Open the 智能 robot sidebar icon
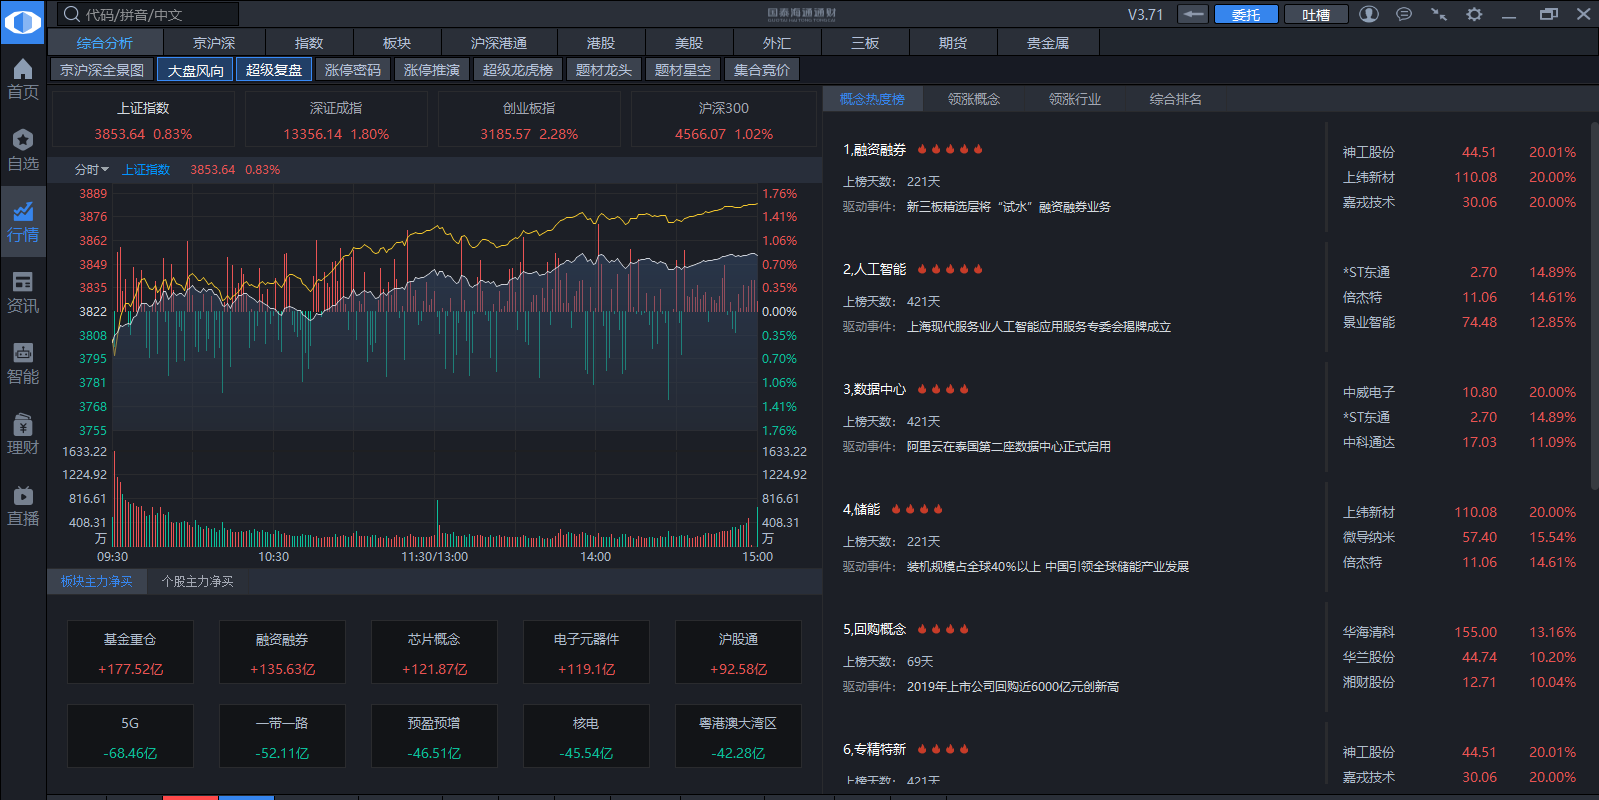 pos(23,363)
